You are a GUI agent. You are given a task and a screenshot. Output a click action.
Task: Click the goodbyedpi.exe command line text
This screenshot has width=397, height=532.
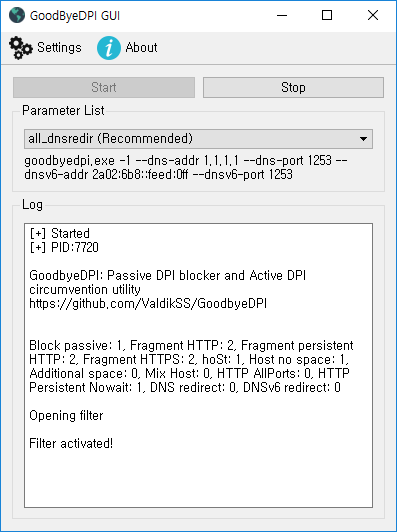coord(186,167)
